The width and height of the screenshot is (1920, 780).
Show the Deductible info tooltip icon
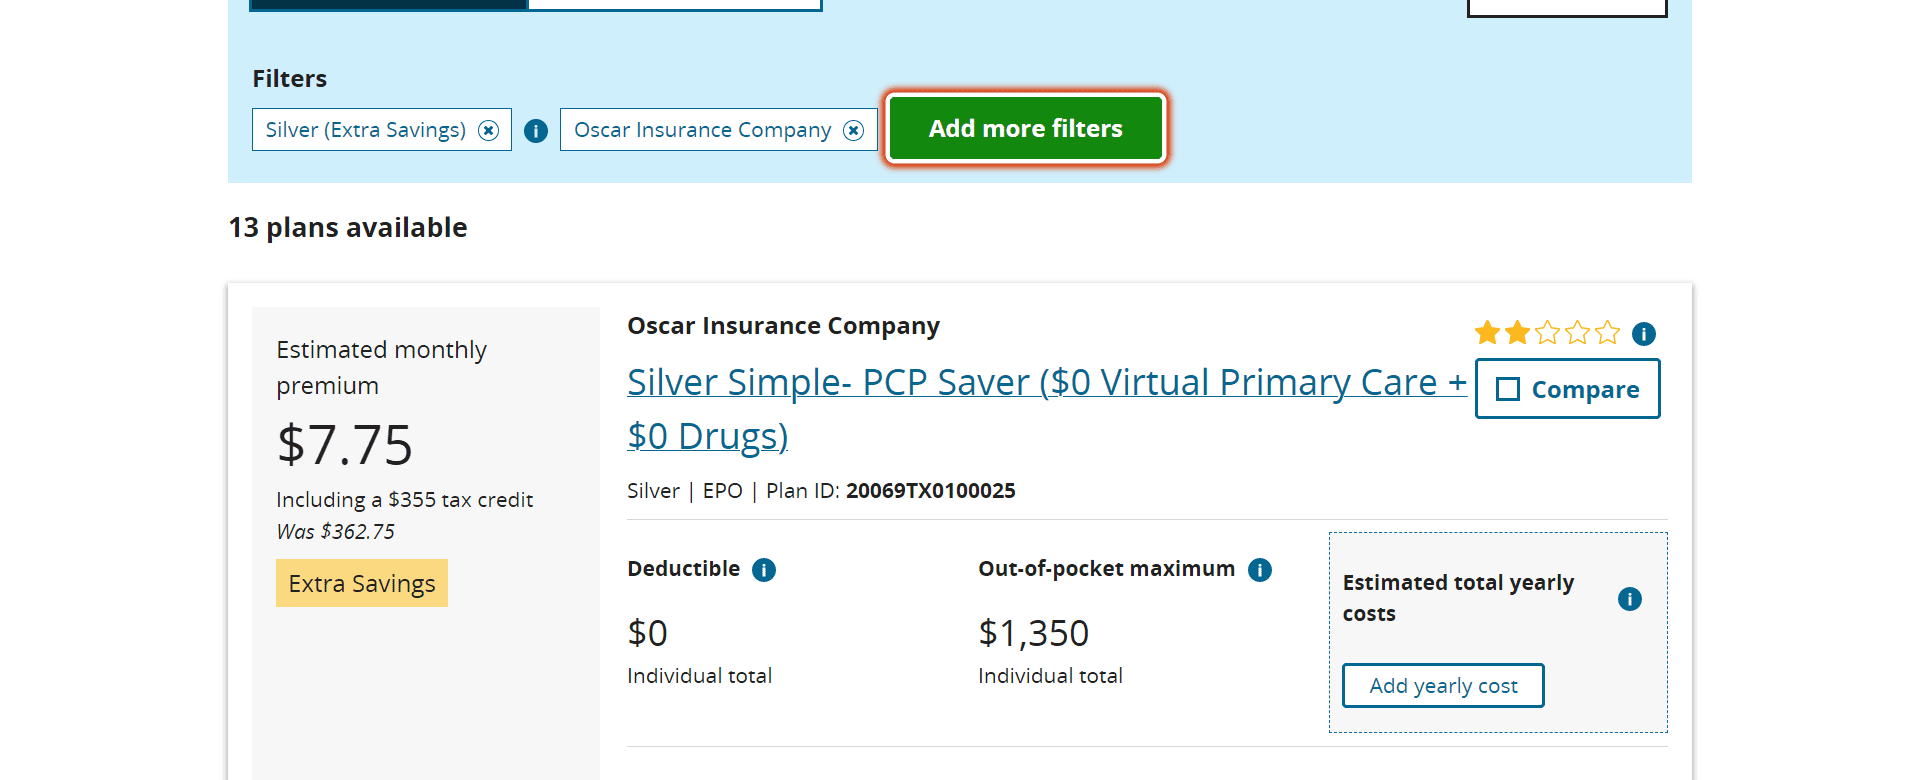click(x=764, y=570)
